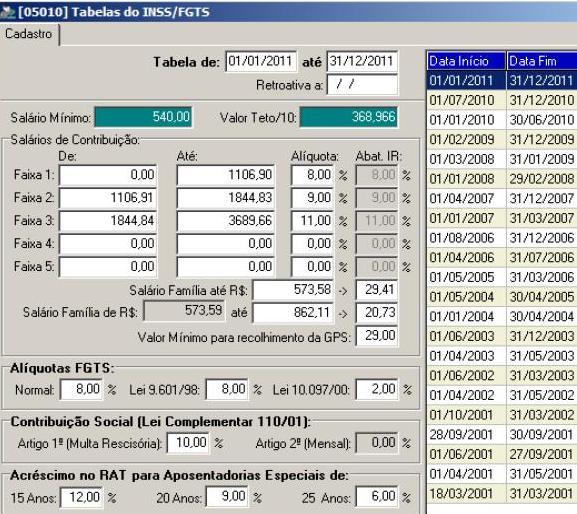The image size is (577, 514).
Task: Click the minimum GPS value field 29,00
Action: coord(377,336)
